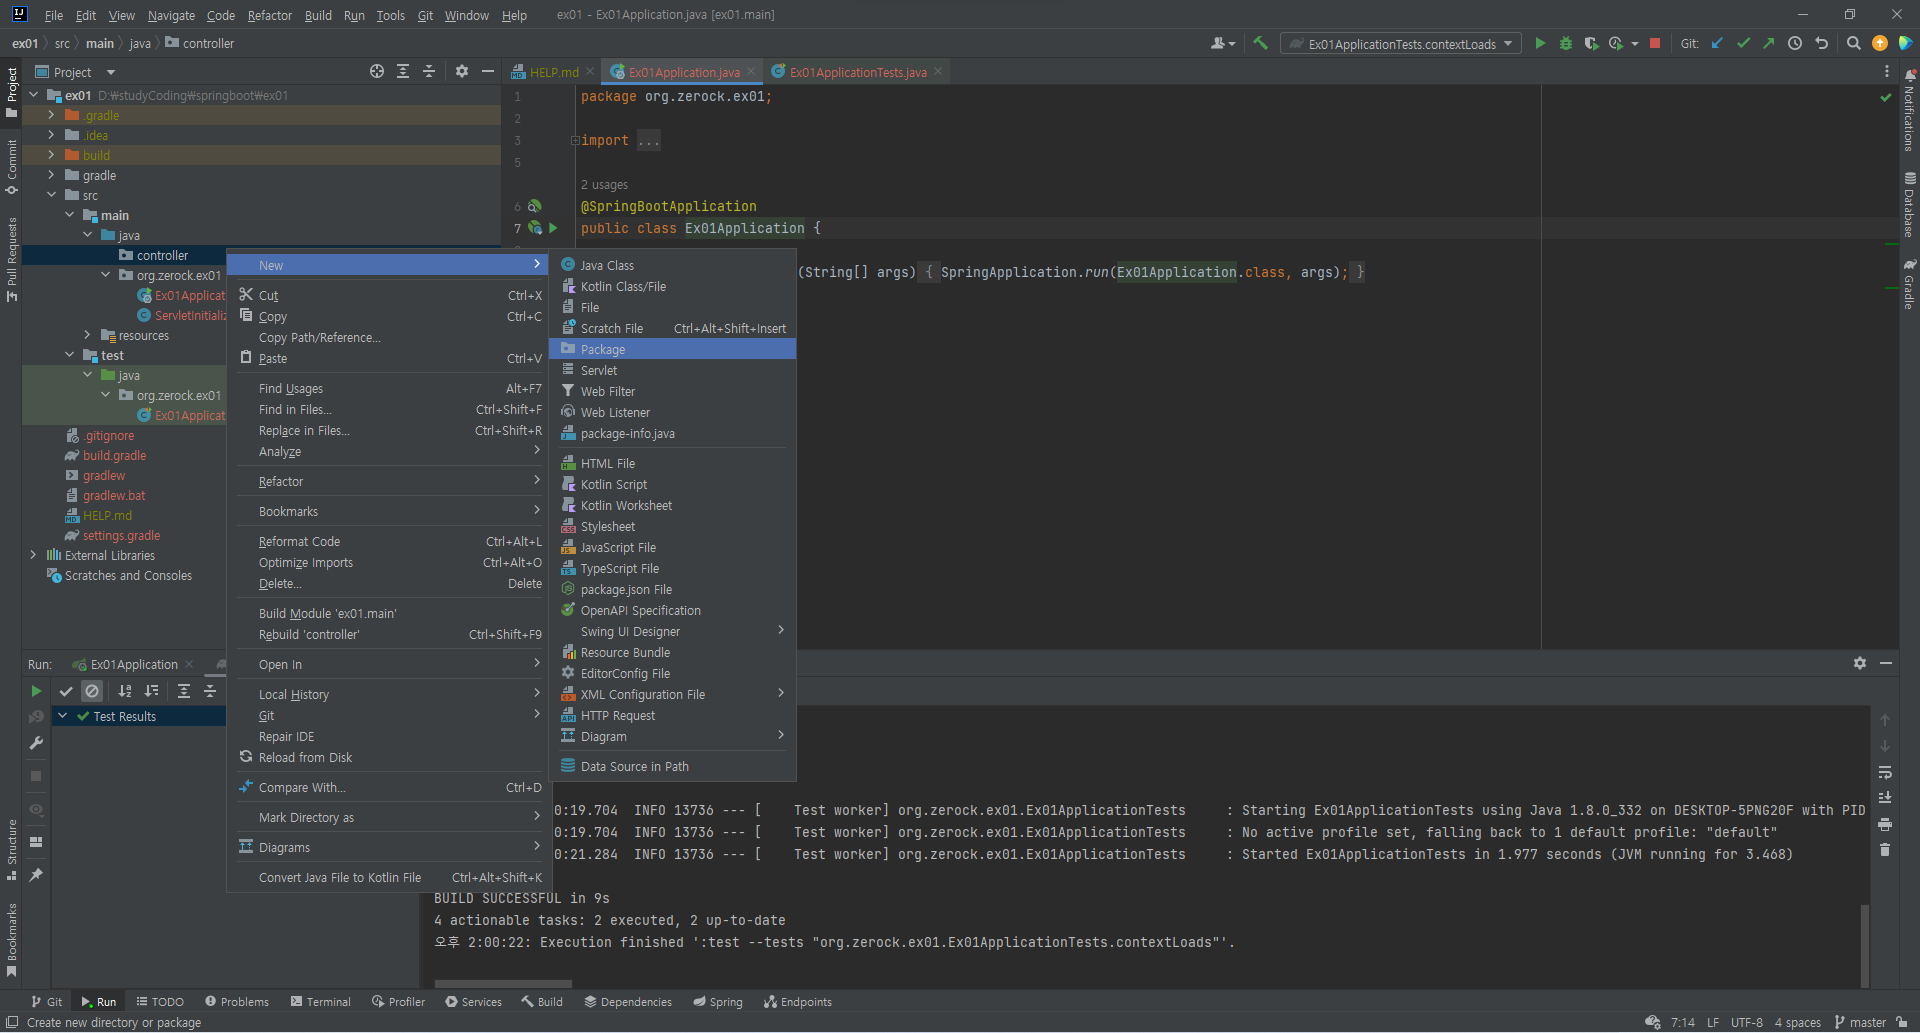Choose Java Class from New submenu

pyautogui.click(x=672, y=265)
